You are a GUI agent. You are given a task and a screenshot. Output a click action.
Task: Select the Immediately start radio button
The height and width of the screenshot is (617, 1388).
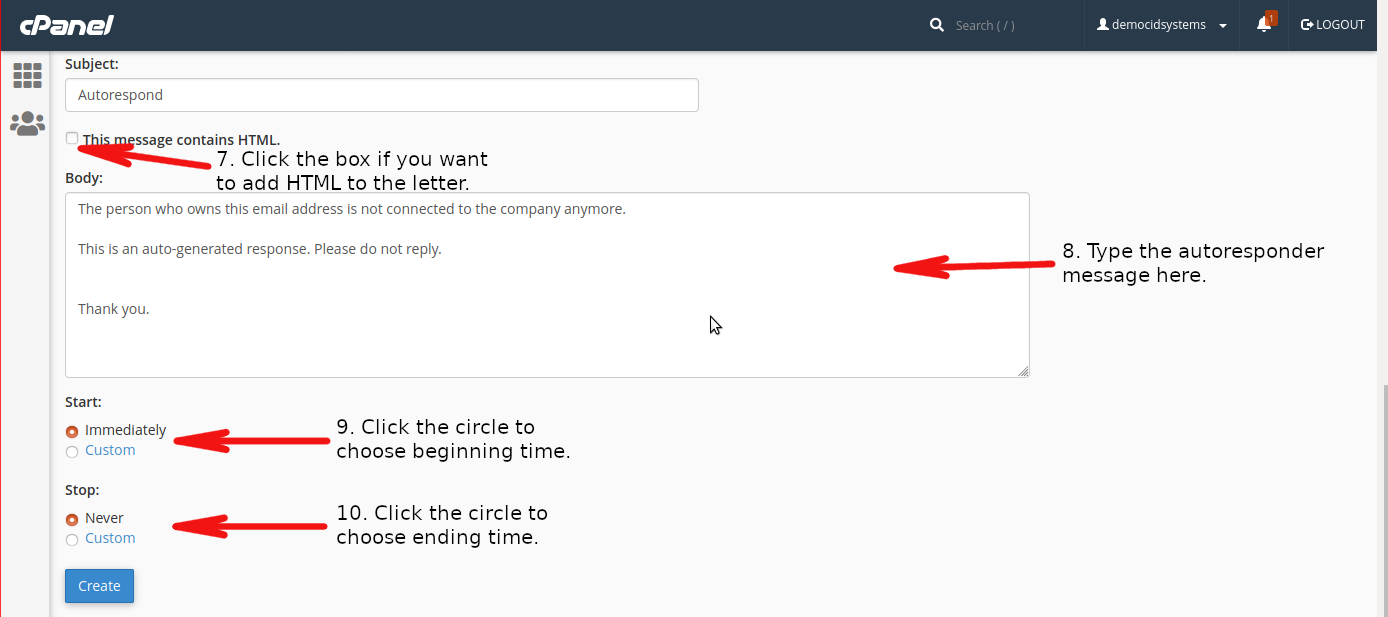(72, 432)
